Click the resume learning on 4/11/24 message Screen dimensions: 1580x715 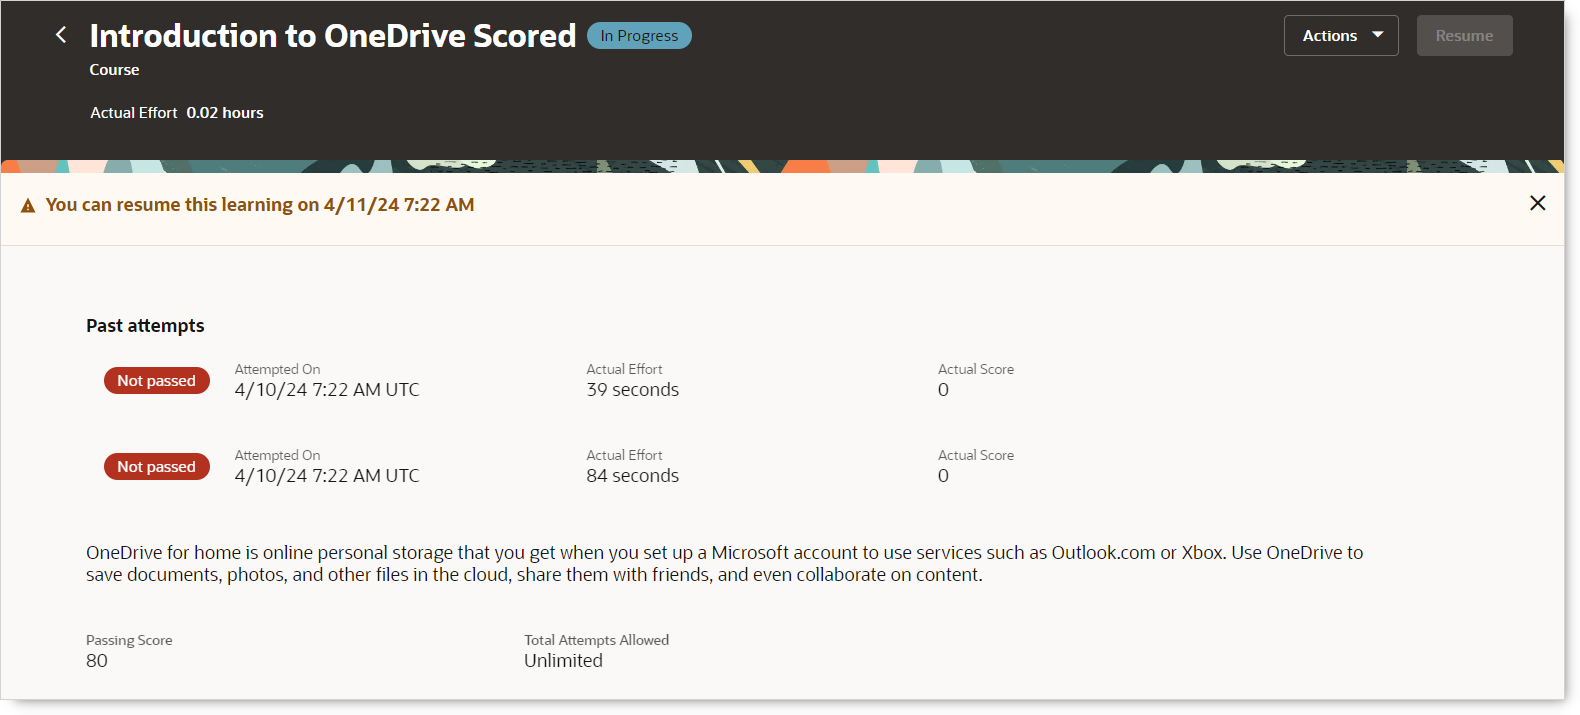click(260, 205)
